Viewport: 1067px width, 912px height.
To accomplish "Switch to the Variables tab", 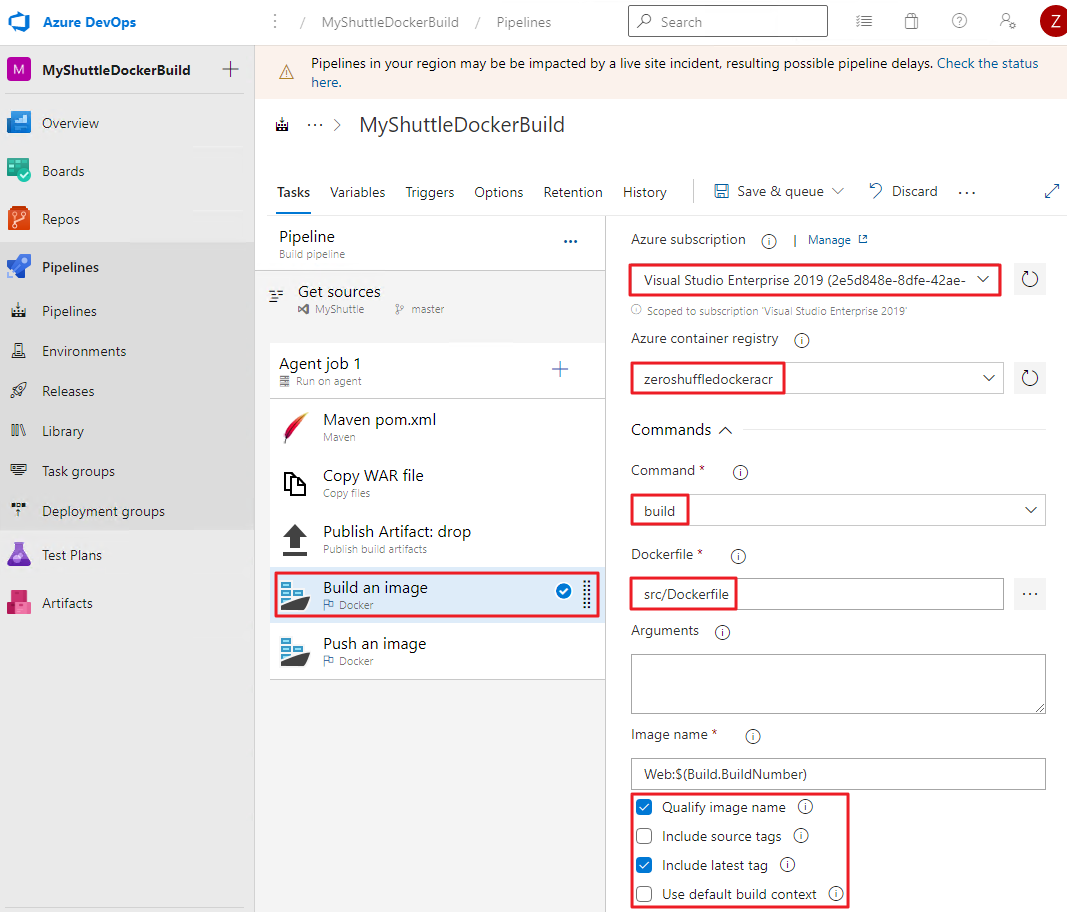I will tap(357, 193).
